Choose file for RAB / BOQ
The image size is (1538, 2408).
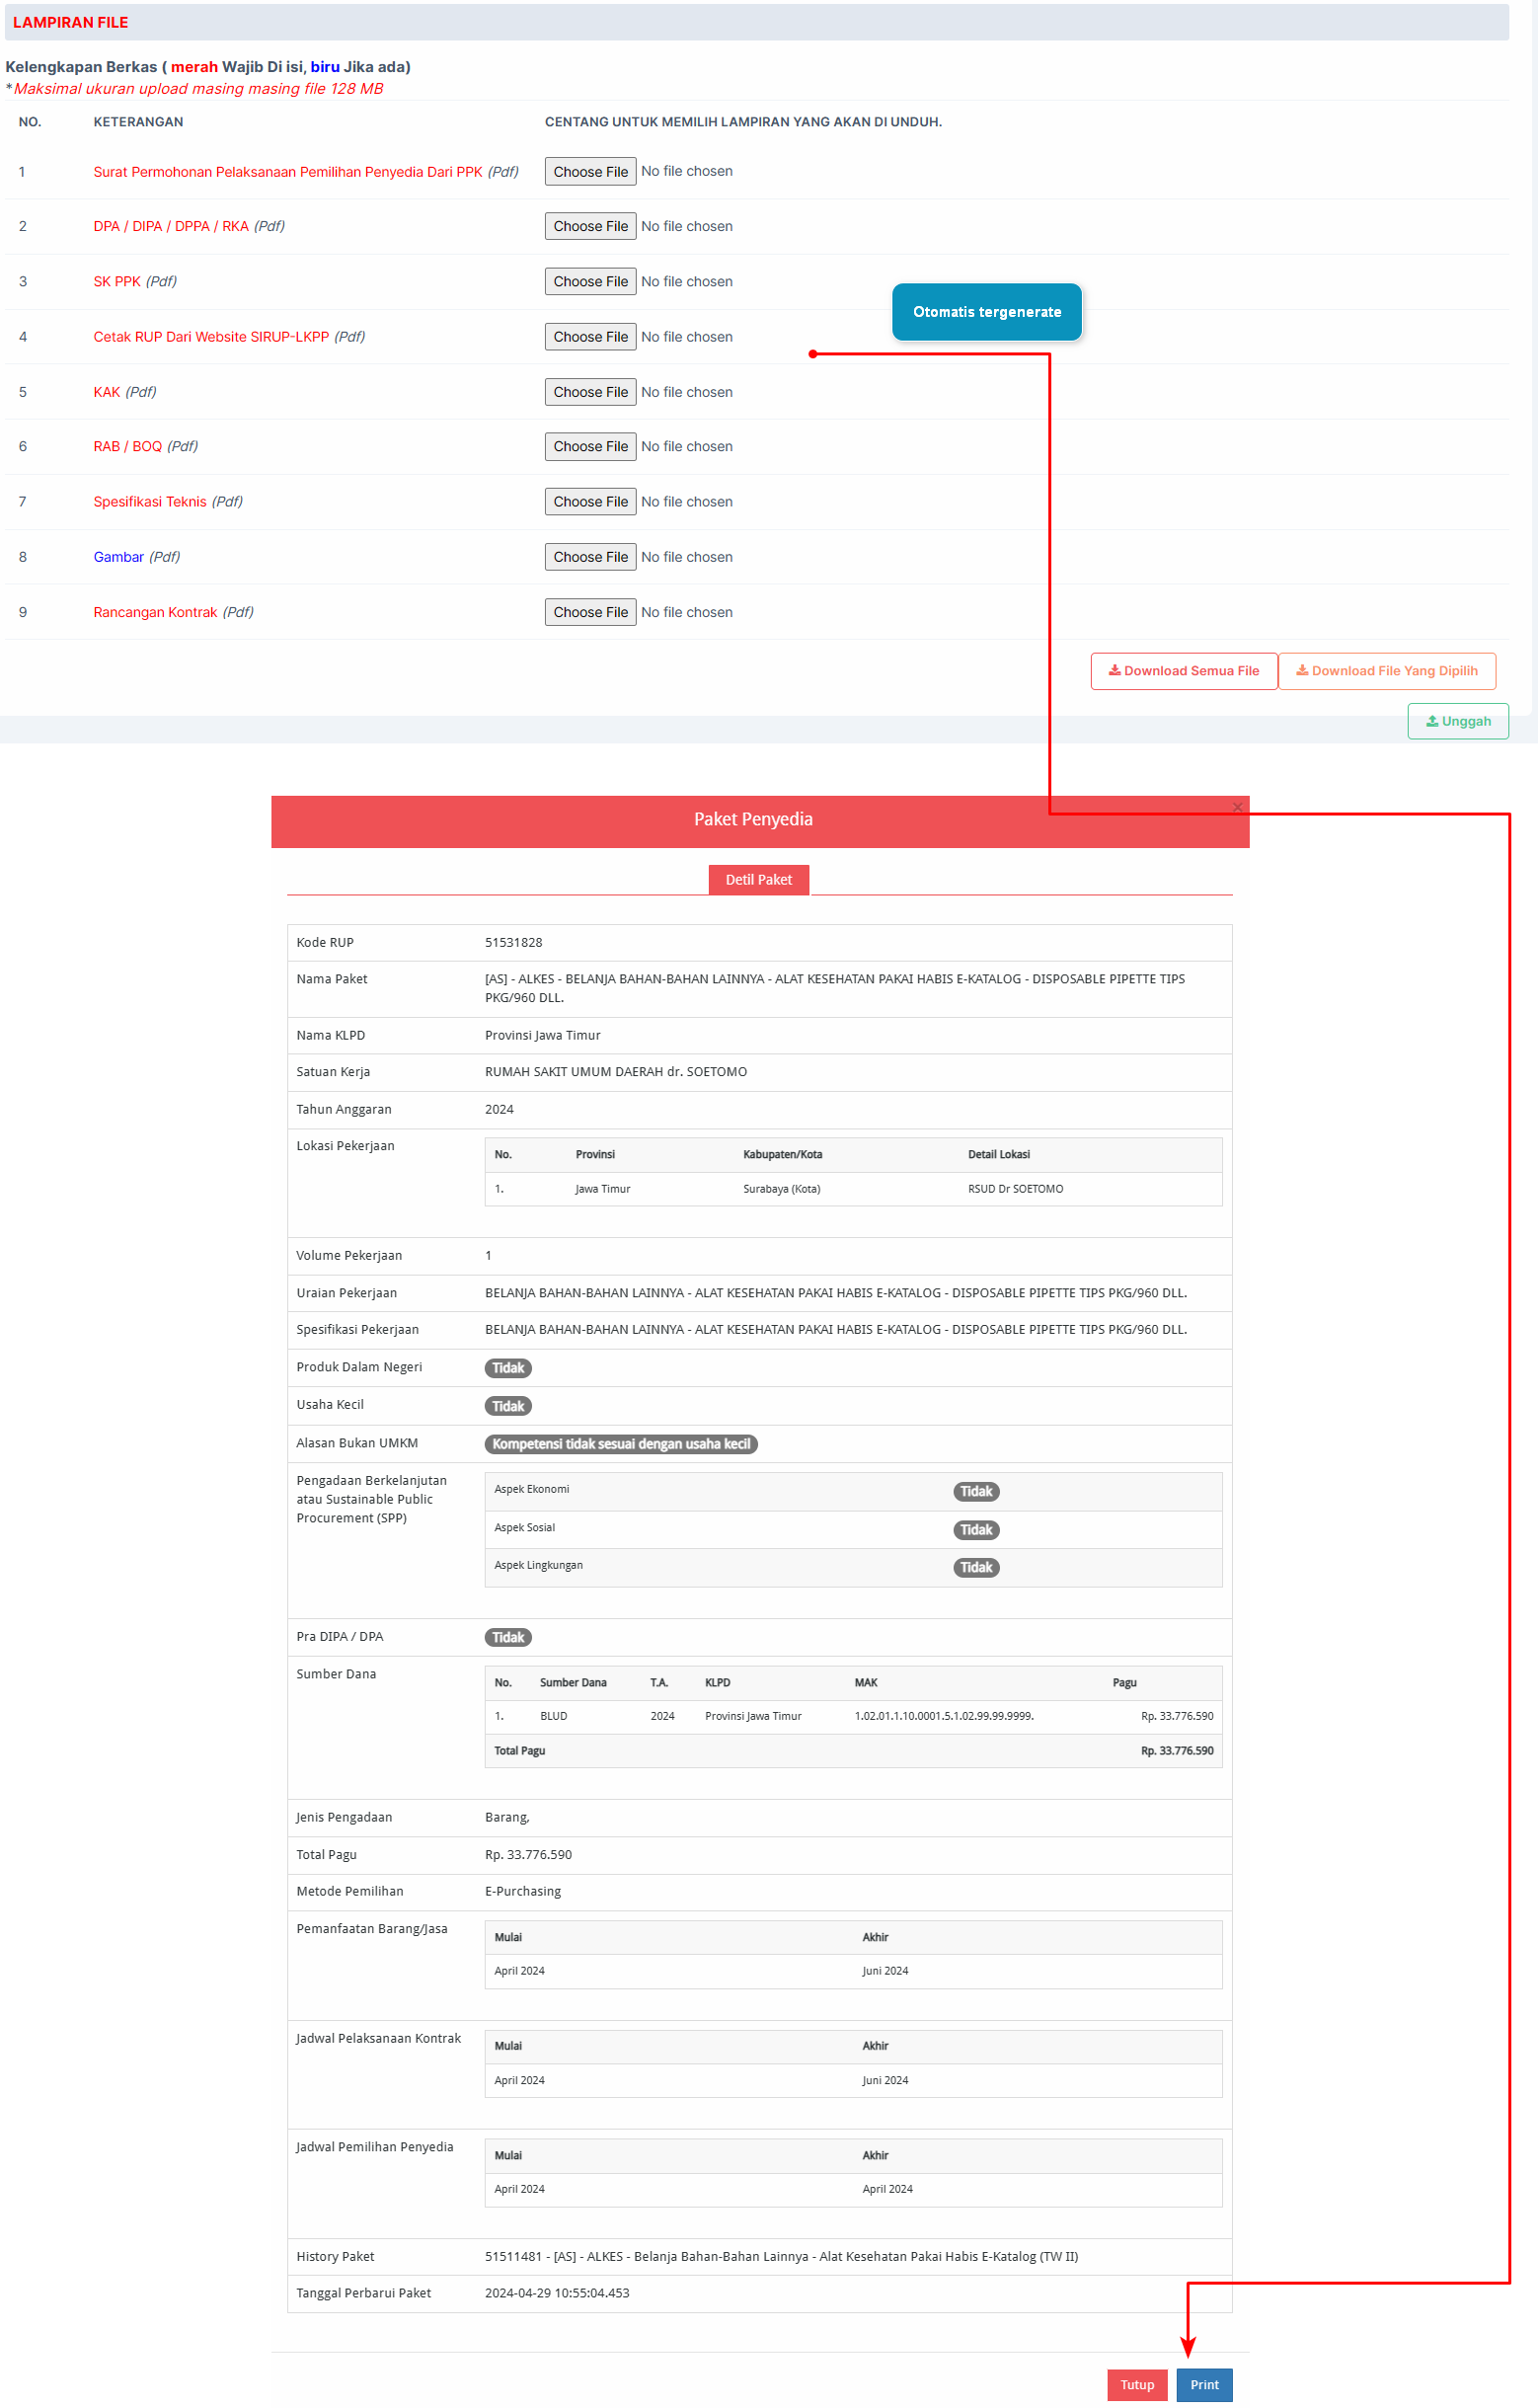click(x=590, y=447)
